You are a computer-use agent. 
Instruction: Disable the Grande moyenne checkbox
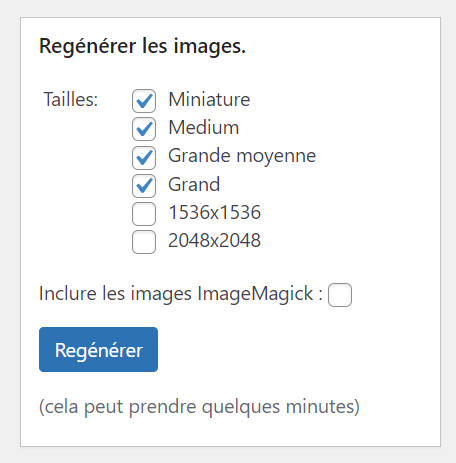pyautogui.click(x=144, y=157)
